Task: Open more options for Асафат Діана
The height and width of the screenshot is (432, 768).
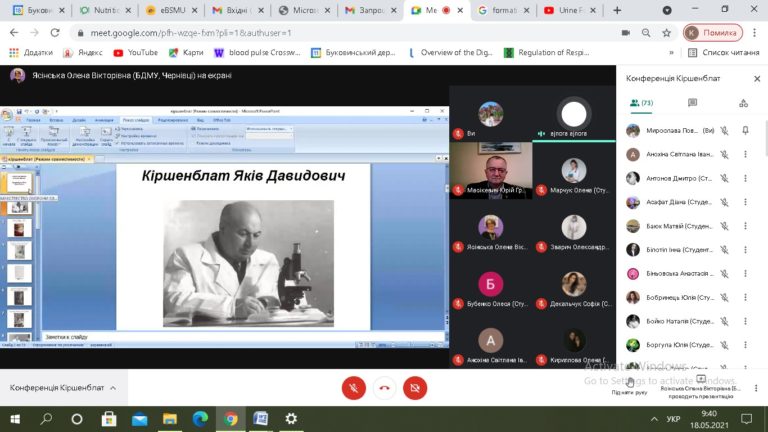Action: click(745, 202)
